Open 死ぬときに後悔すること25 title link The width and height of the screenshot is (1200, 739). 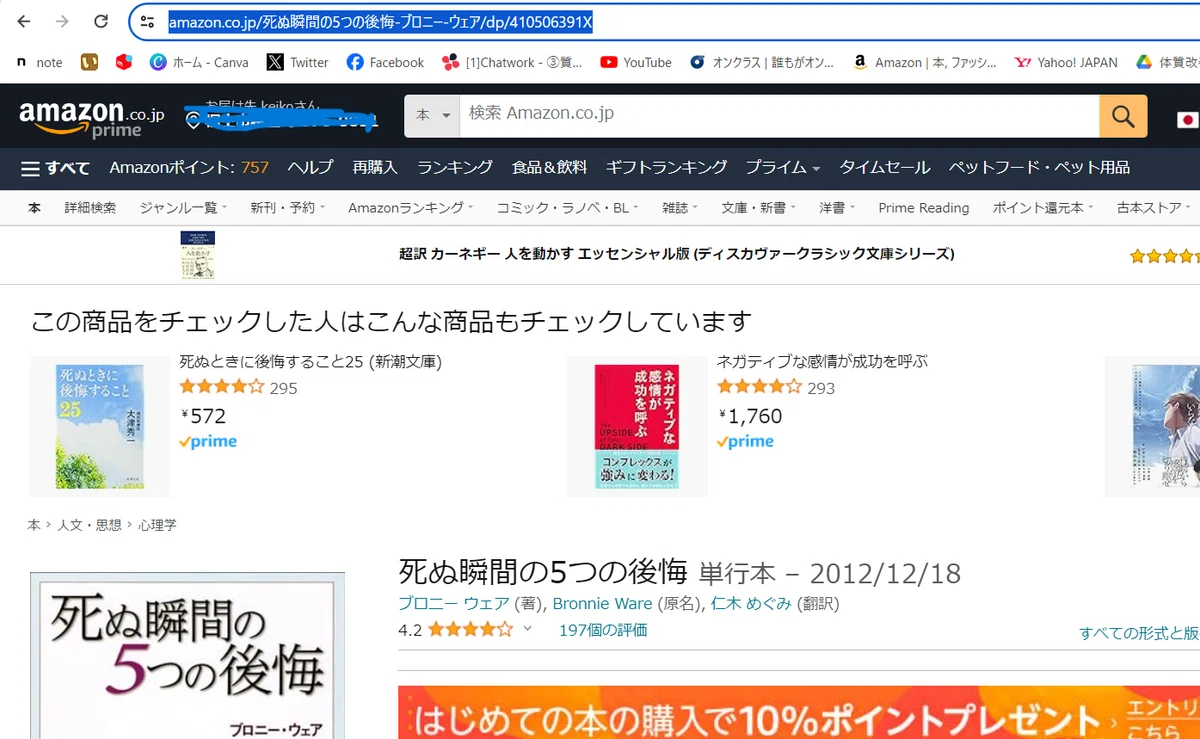pos(310,362)
